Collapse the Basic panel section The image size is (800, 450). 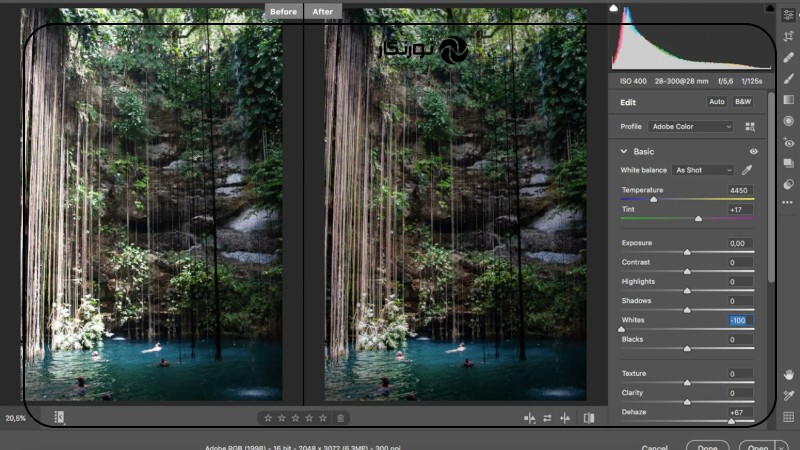click(x=624, y=152)
